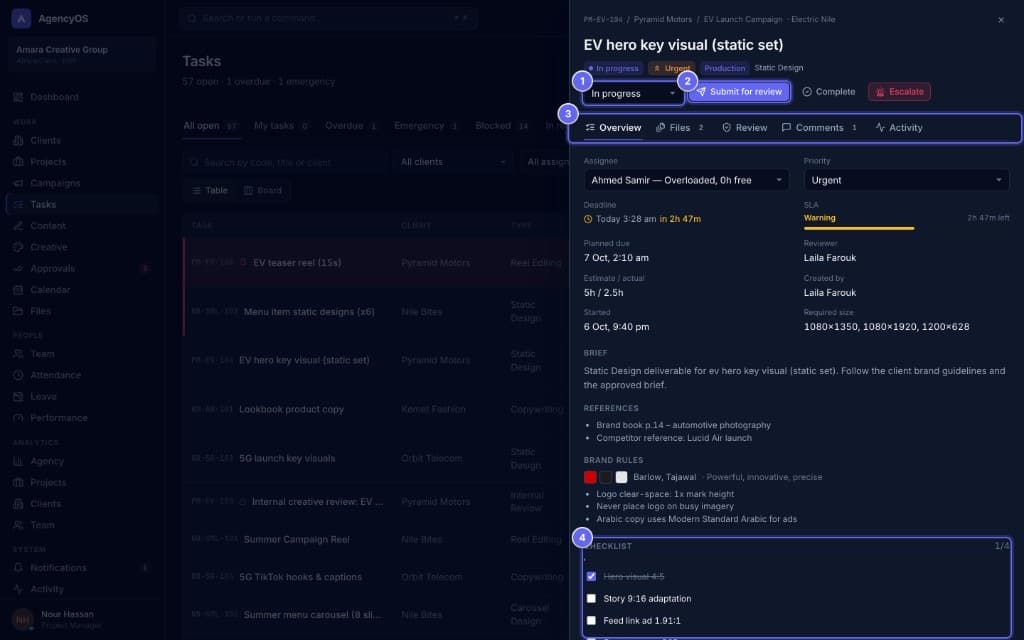Click the Creative palette icon in sidebar

pyautogui.click(x=18, y=248)
